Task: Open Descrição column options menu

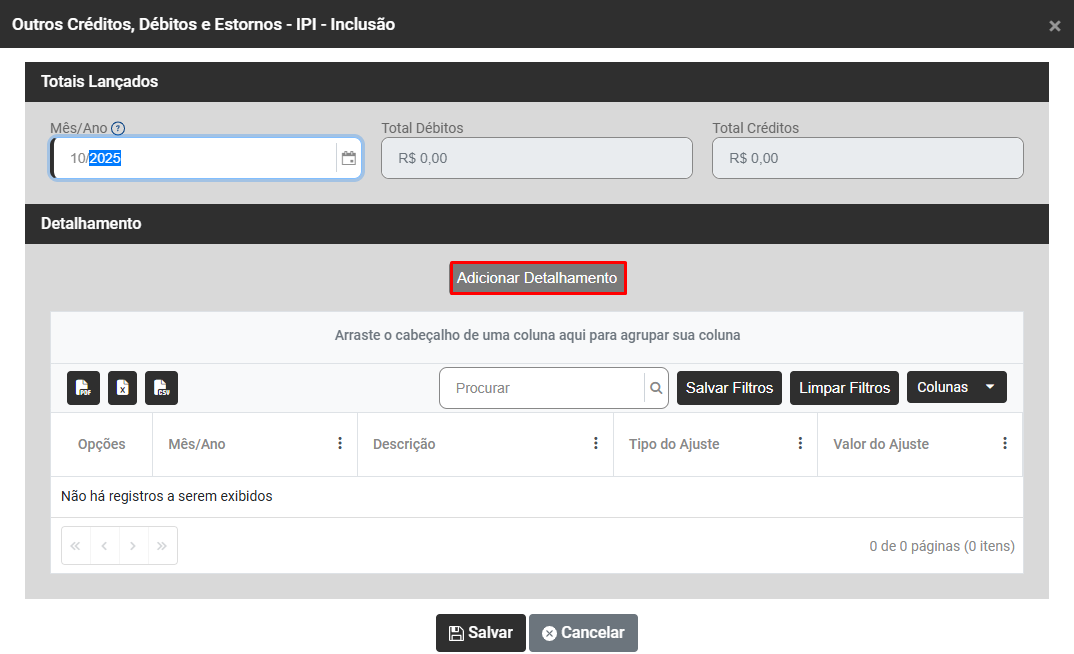Action: 596,444
